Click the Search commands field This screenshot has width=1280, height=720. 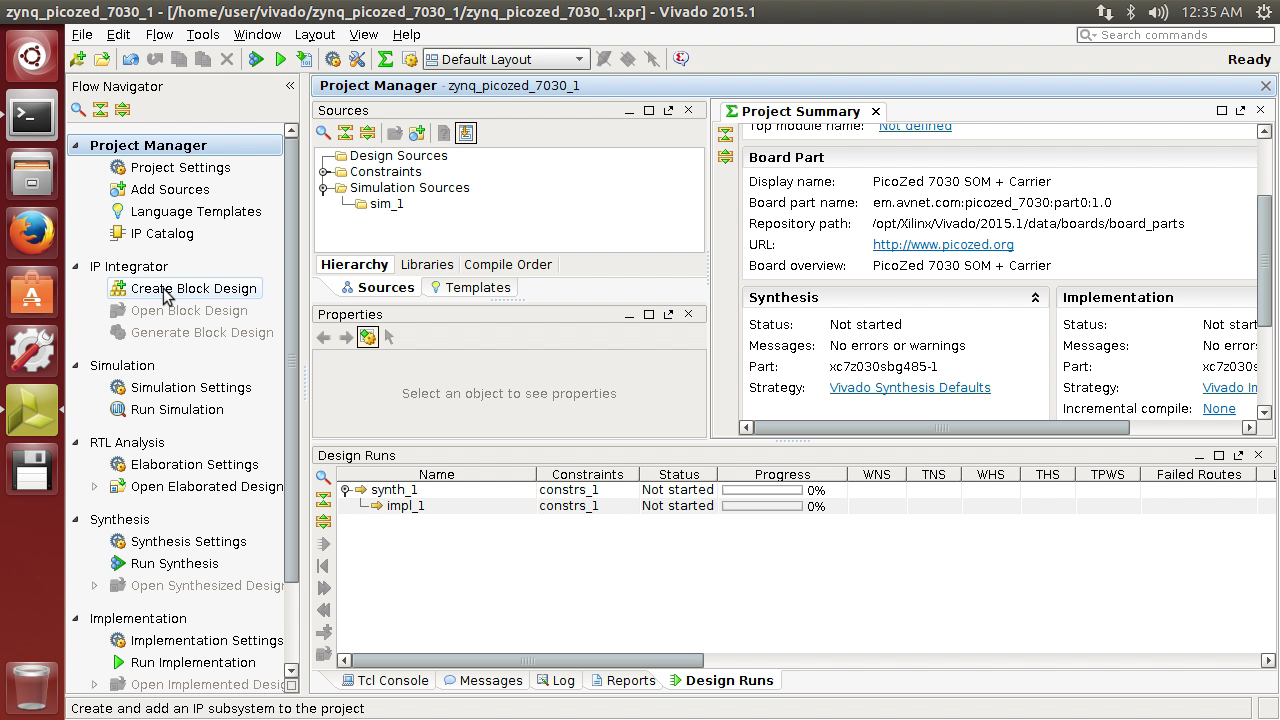pos(1175,34)
